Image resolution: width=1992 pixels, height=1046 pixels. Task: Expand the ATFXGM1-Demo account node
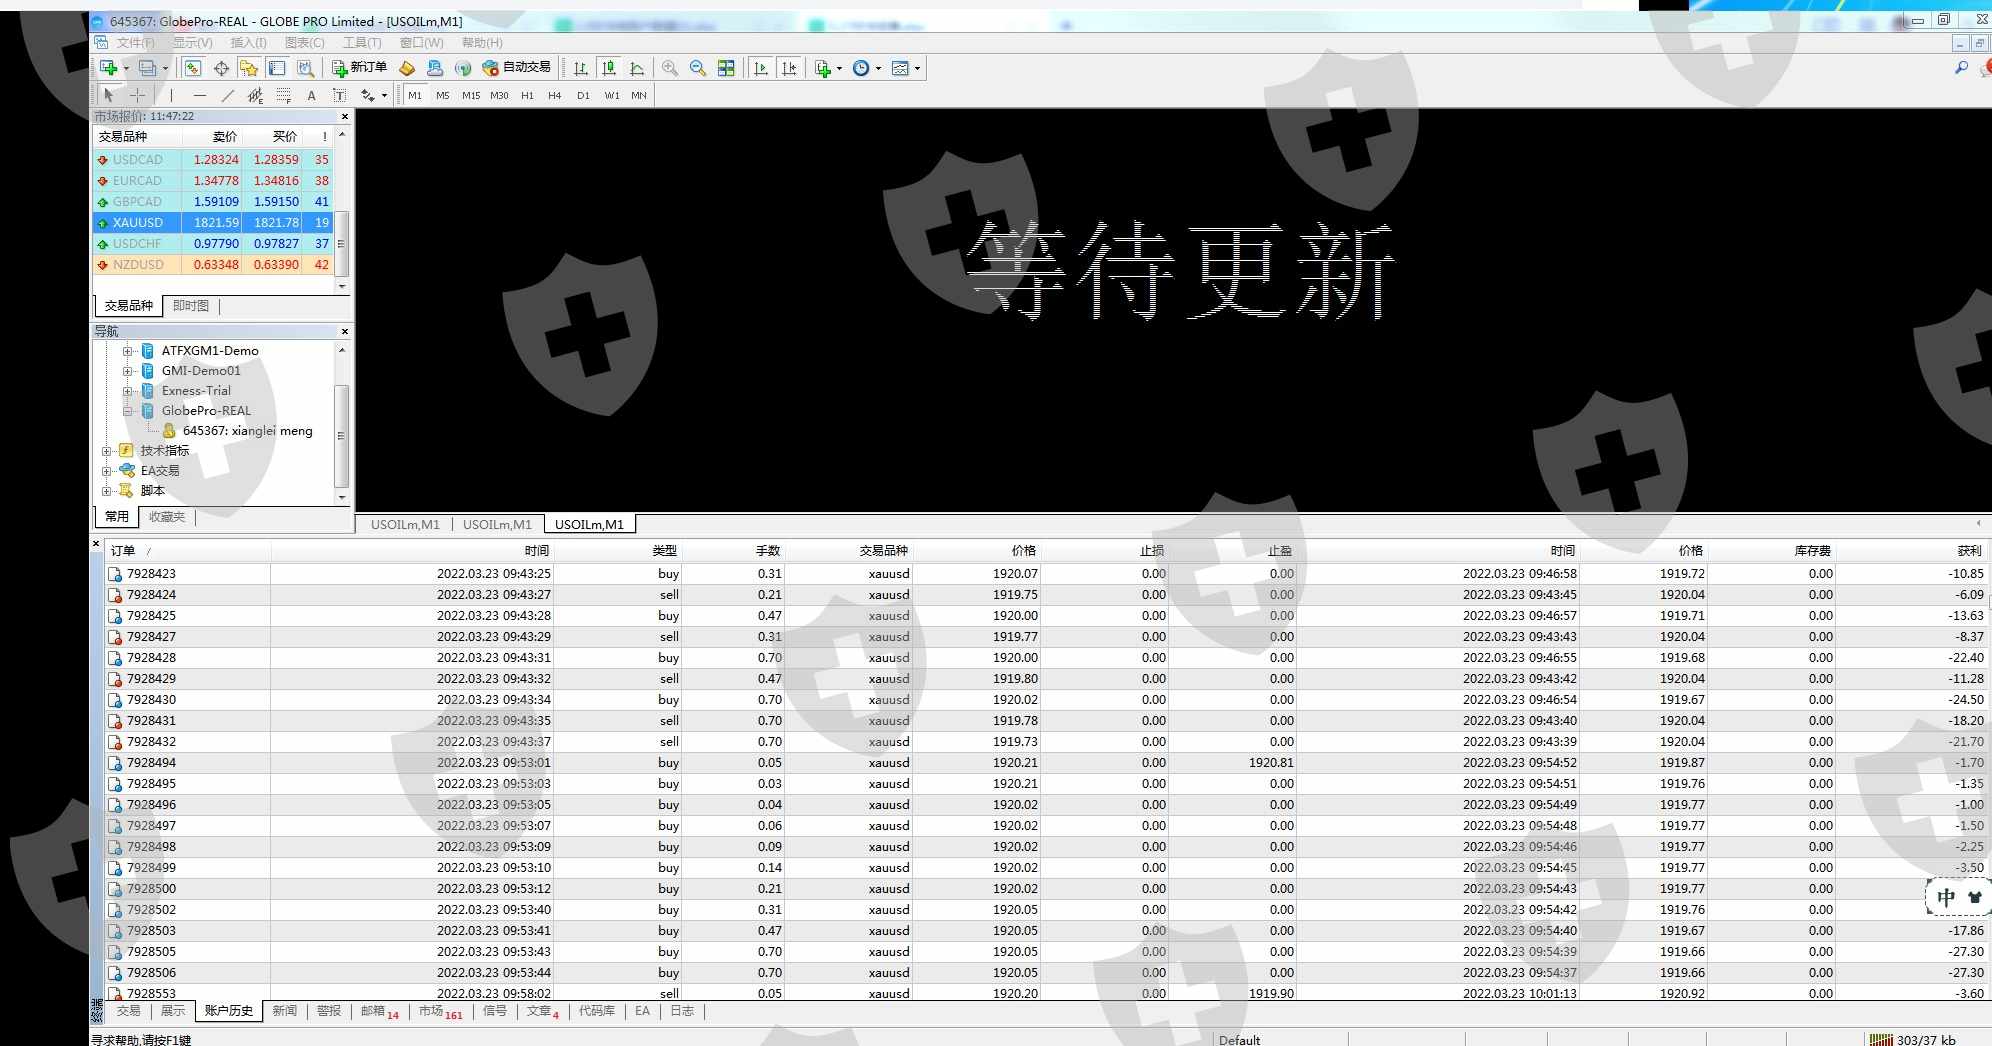(128, 351)
